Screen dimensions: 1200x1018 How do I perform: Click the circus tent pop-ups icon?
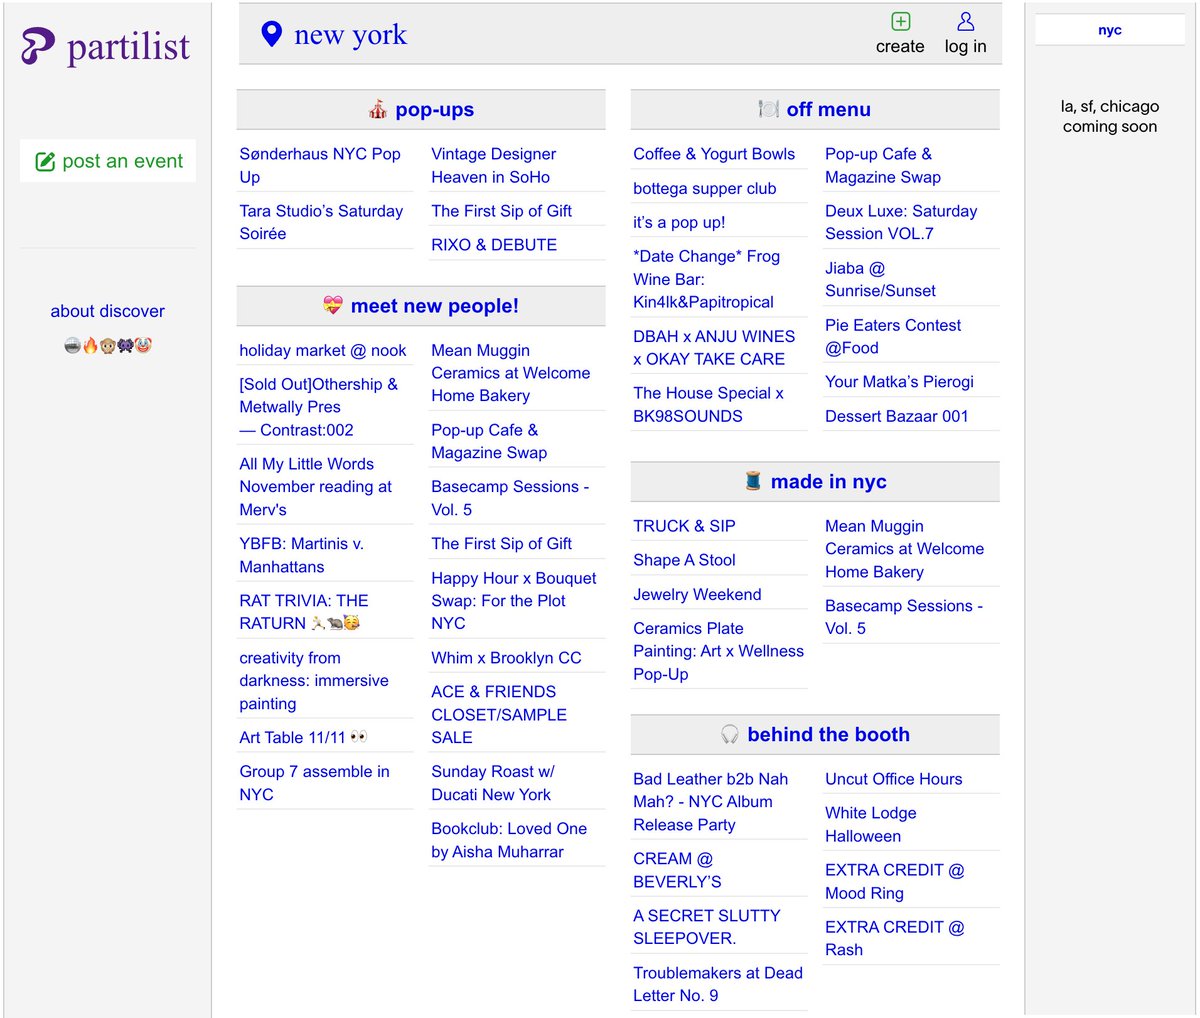click(x=378, y=110)
